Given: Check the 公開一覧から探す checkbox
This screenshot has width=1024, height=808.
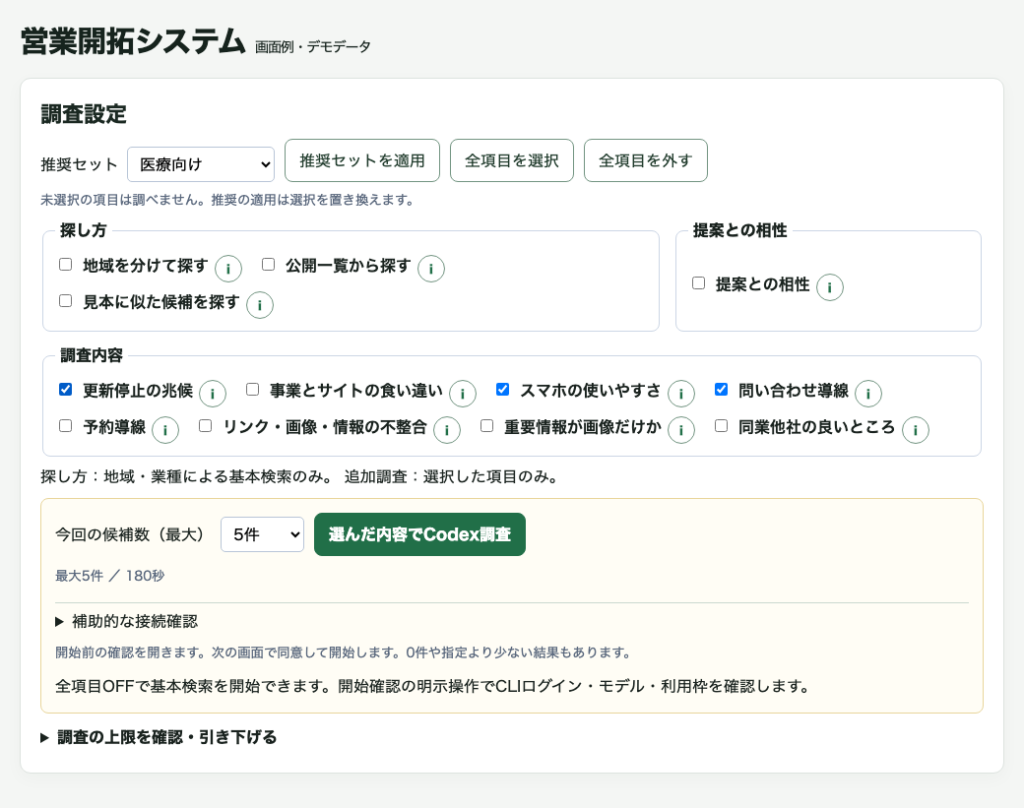Looking at the screenshot, I should [x=268, y=265].
